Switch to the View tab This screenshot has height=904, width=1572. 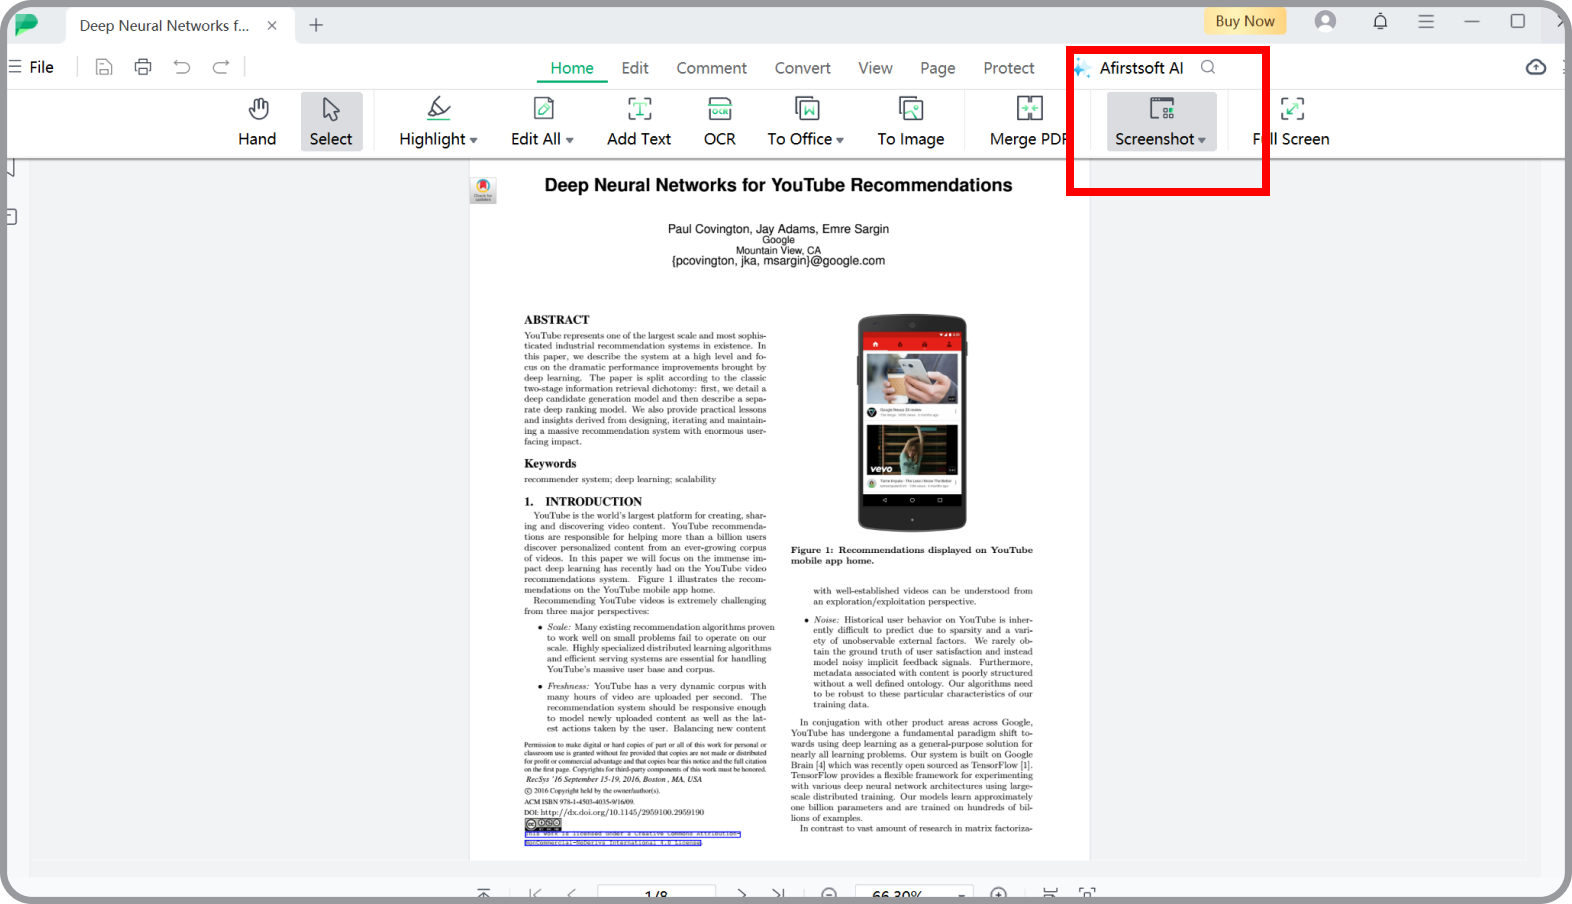pos(875,68)
